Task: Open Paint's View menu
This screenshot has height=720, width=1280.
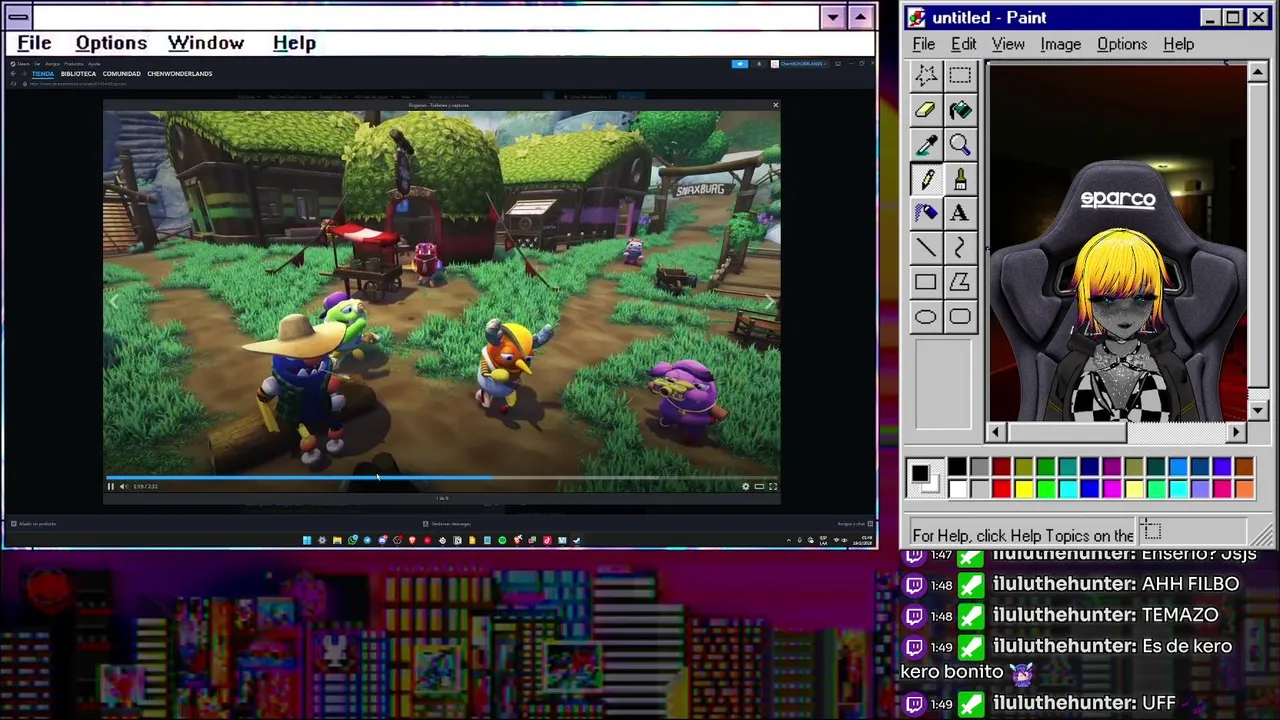Action: (1008, 44)
